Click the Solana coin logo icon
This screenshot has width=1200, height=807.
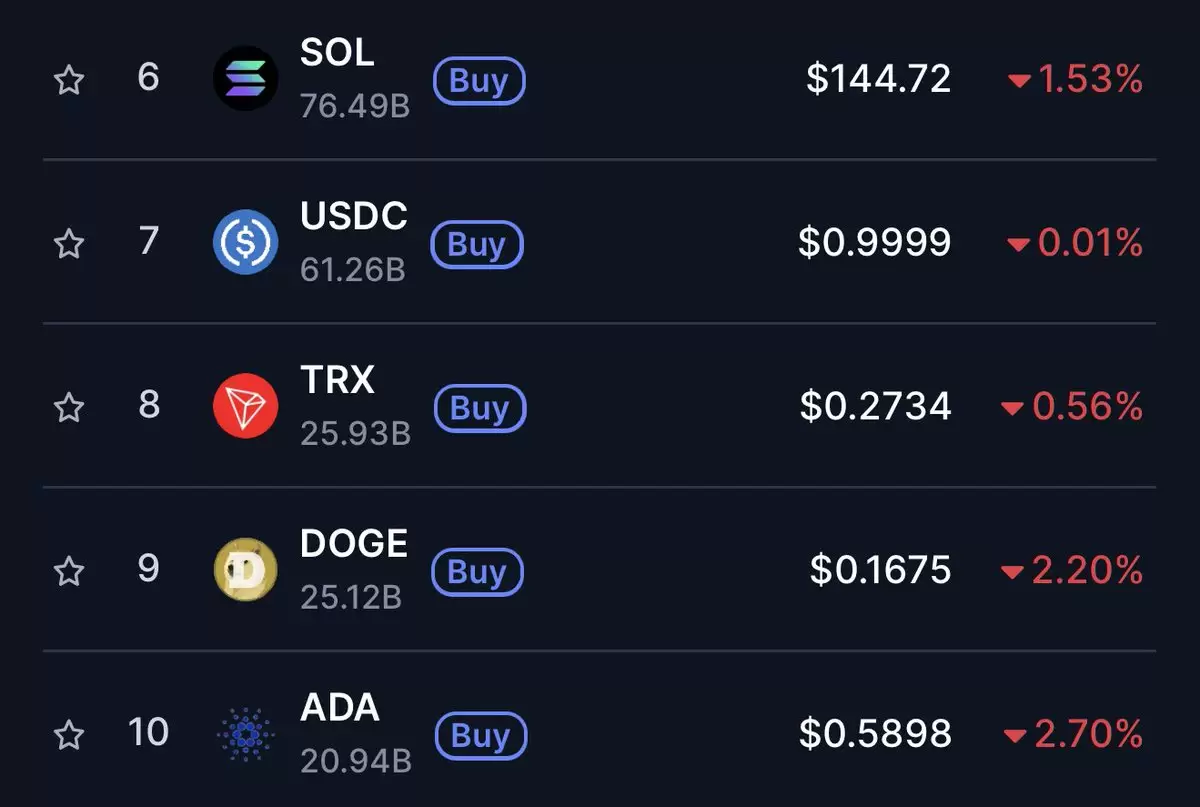(245, 78)
